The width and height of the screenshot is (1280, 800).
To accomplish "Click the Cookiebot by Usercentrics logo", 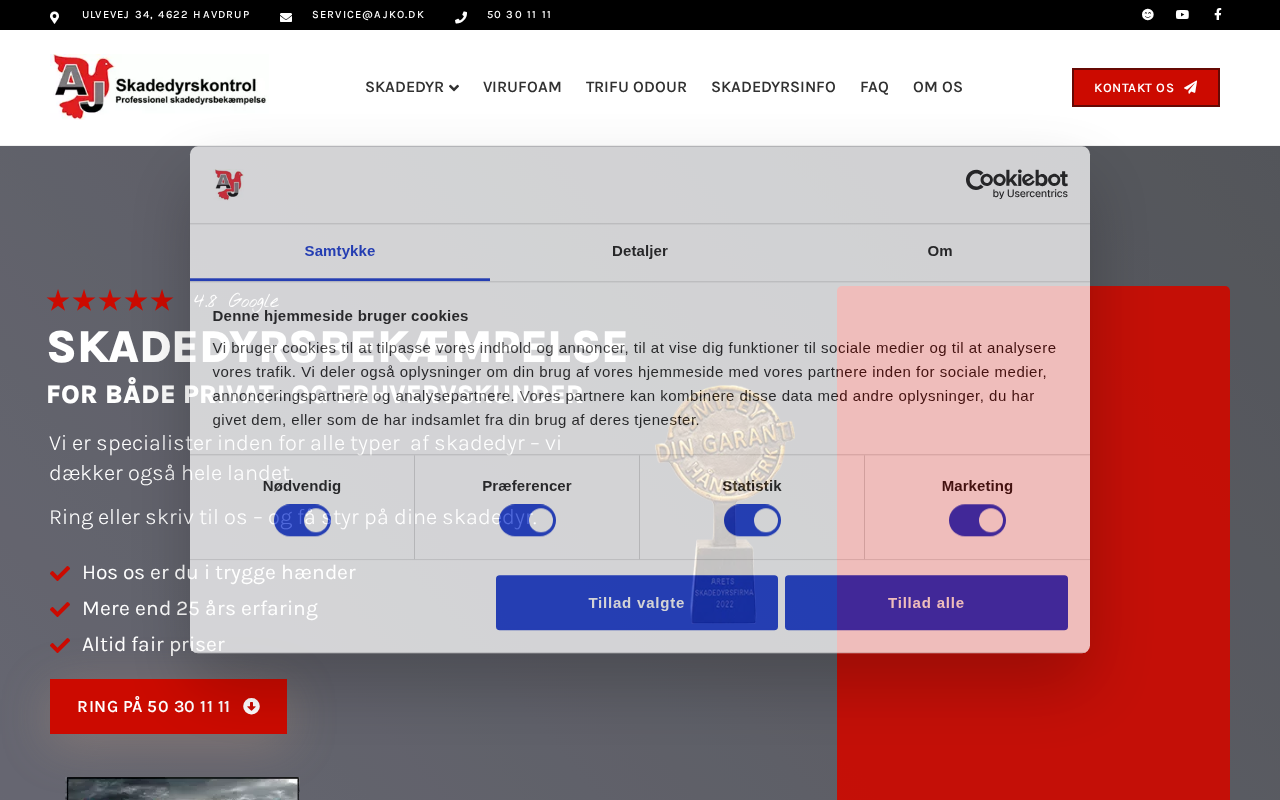I will pos(1017,183).
